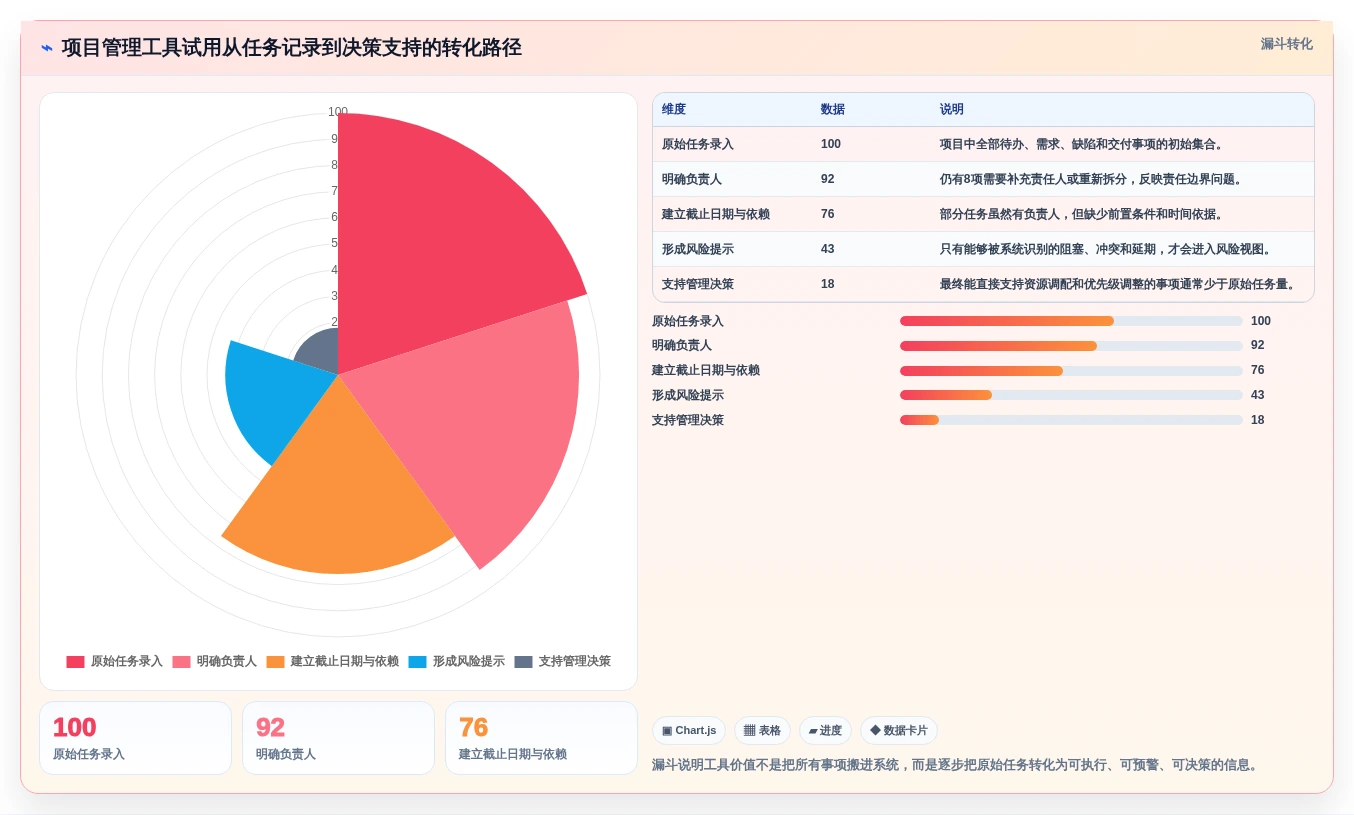This screenshot has width=1354, height=815.
Task: Click description starting 项目中全部待办
Action: click(1083, 144)
